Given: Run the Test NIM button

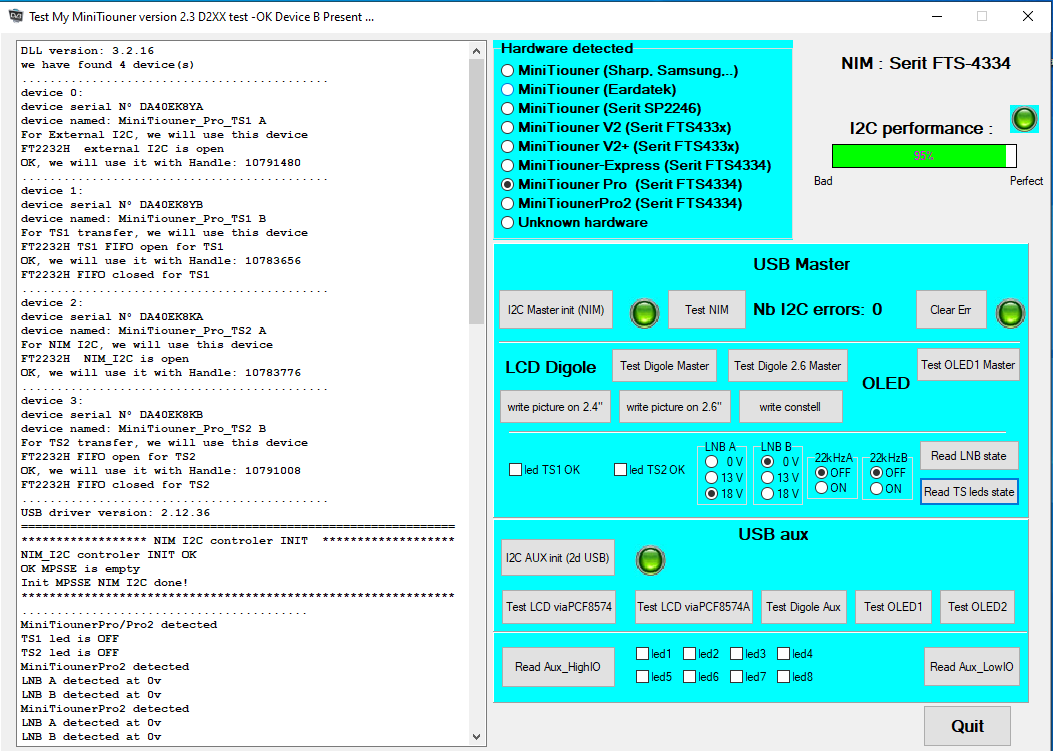Looking at the screenshot, I should point(706,310).
